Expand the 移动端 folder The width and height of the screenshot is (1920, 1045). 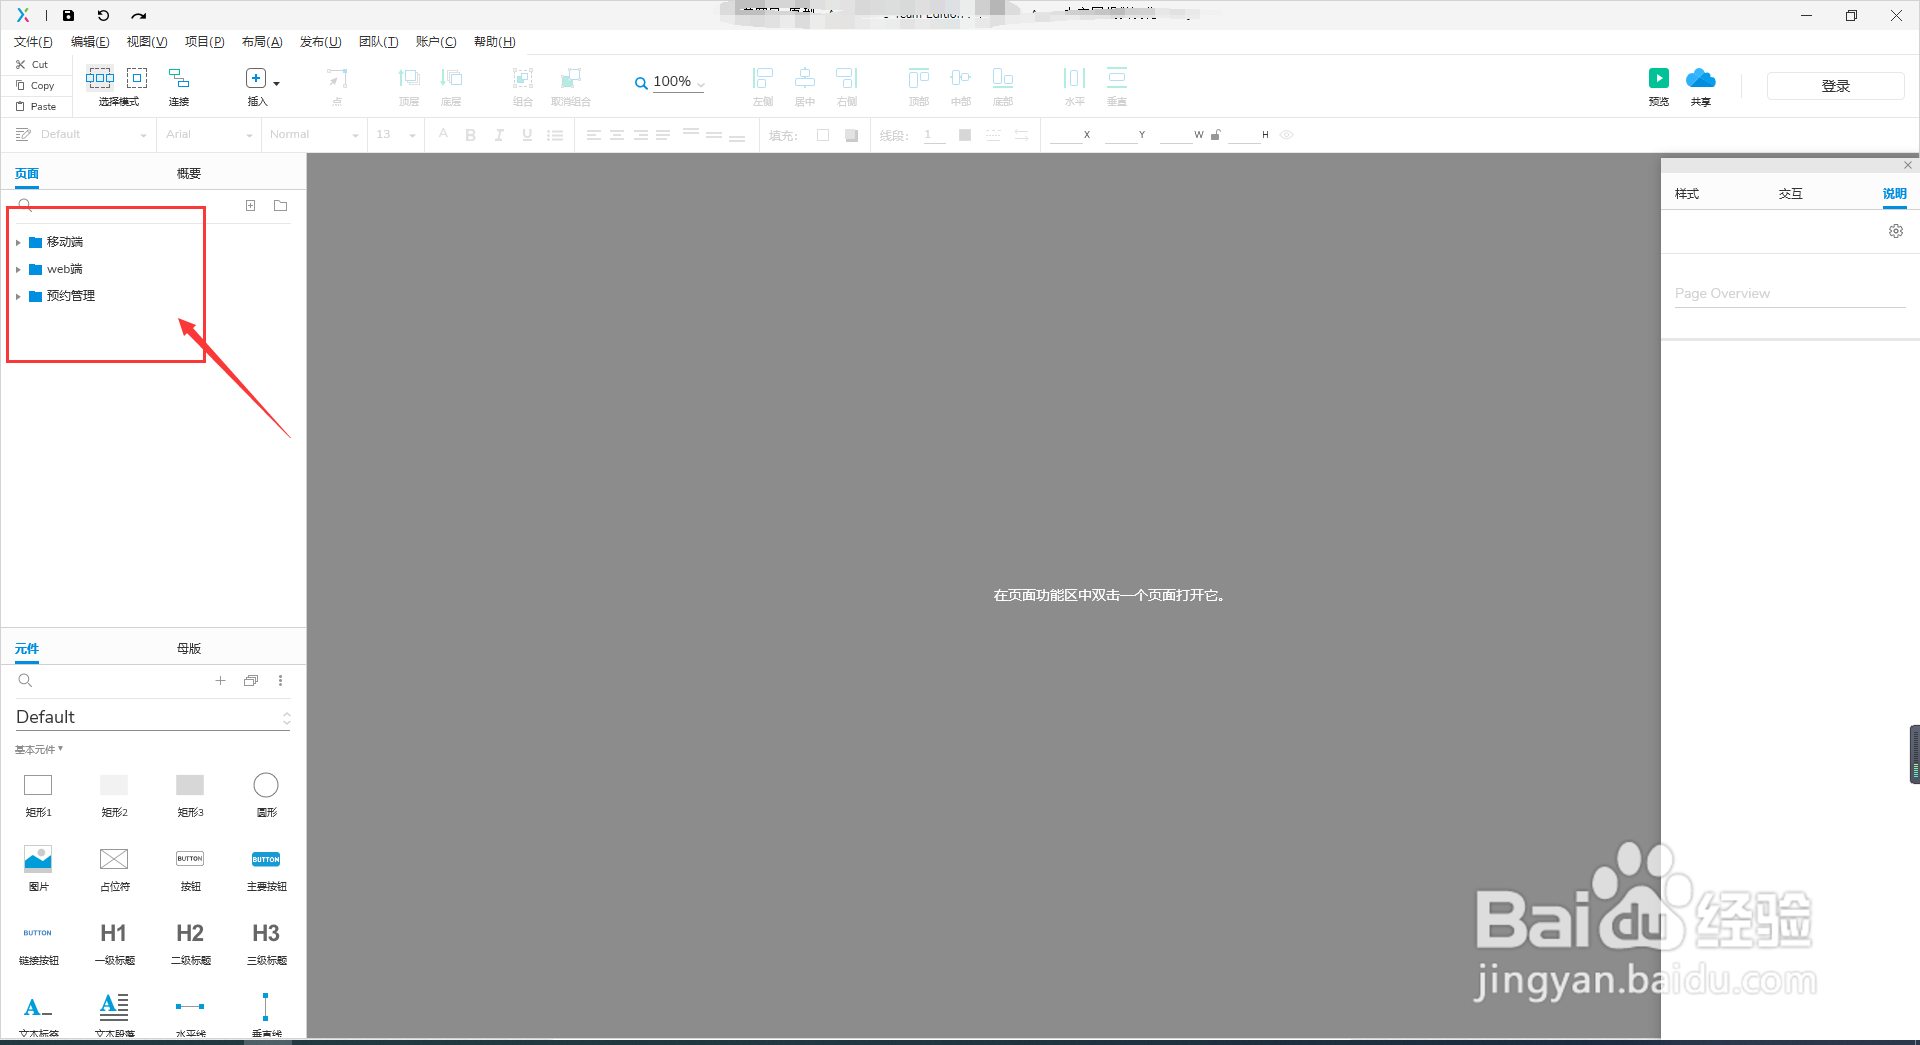[x=18, y=242]
